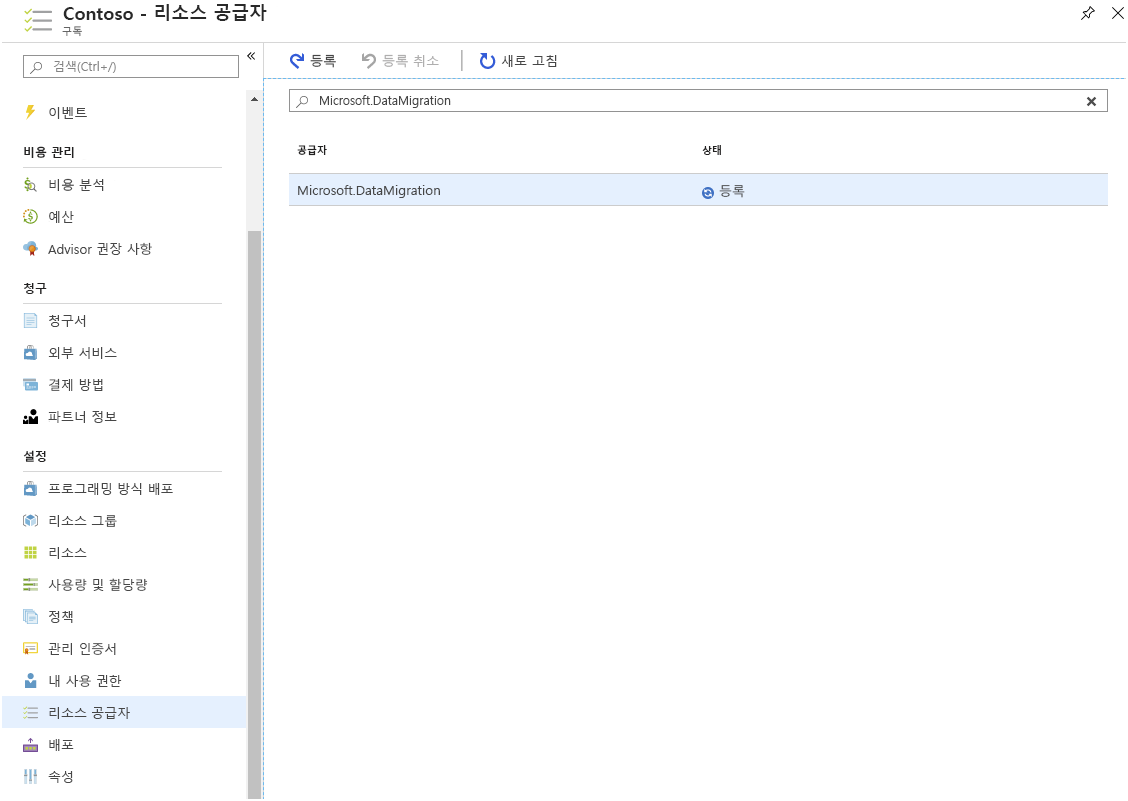Click the 리소스 그룹 cube icon
The width and height of the screenshot is (1128, 801).
click(30, 520)
